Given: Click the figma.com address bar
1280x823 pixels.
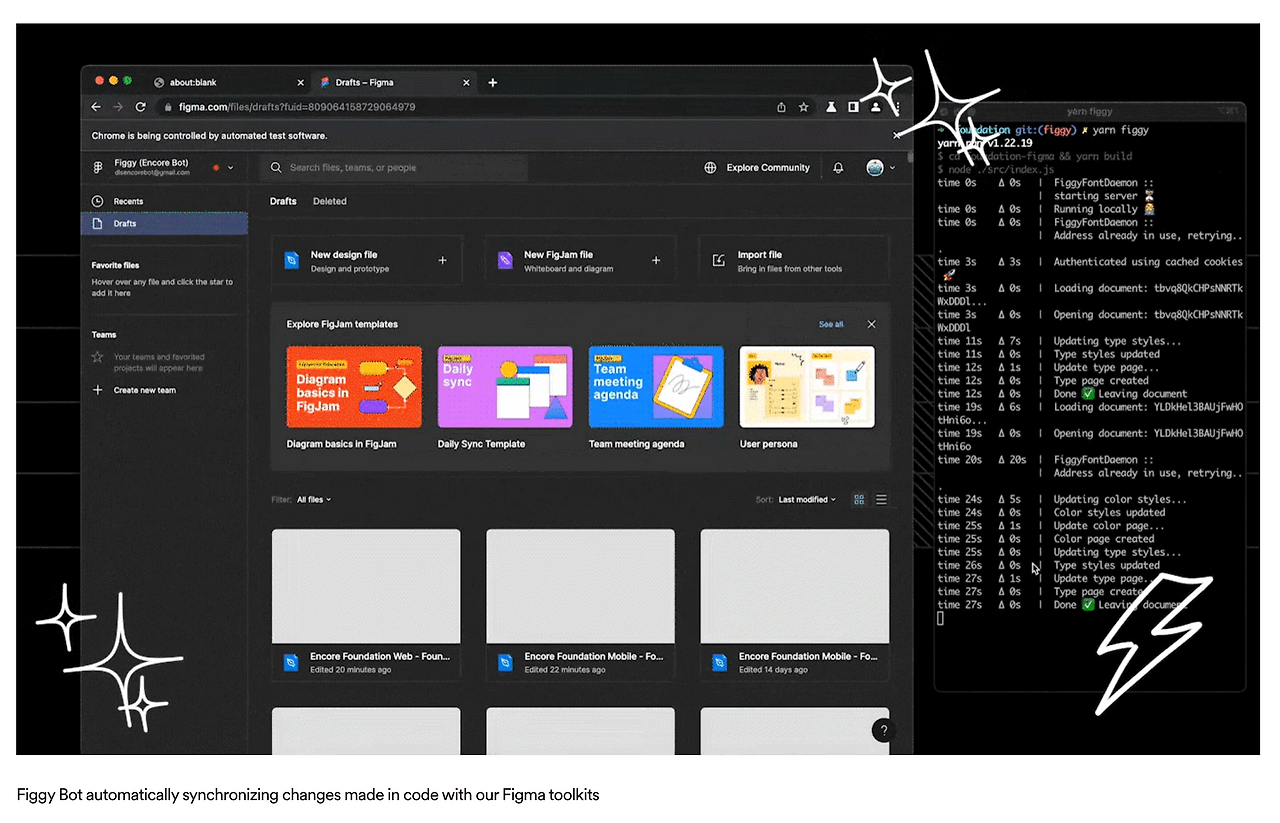Looking at the screenshot, I should (x=465, y=107).
